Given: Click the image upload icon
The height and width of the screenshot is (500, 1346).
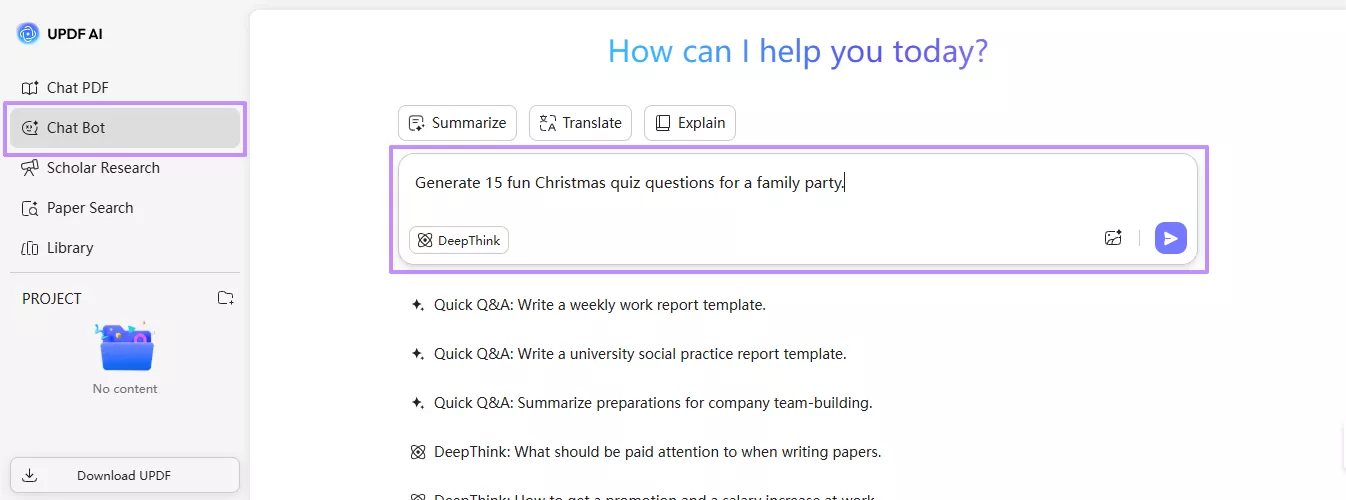Looking at the screenshot, I should tap(1113, 238).
